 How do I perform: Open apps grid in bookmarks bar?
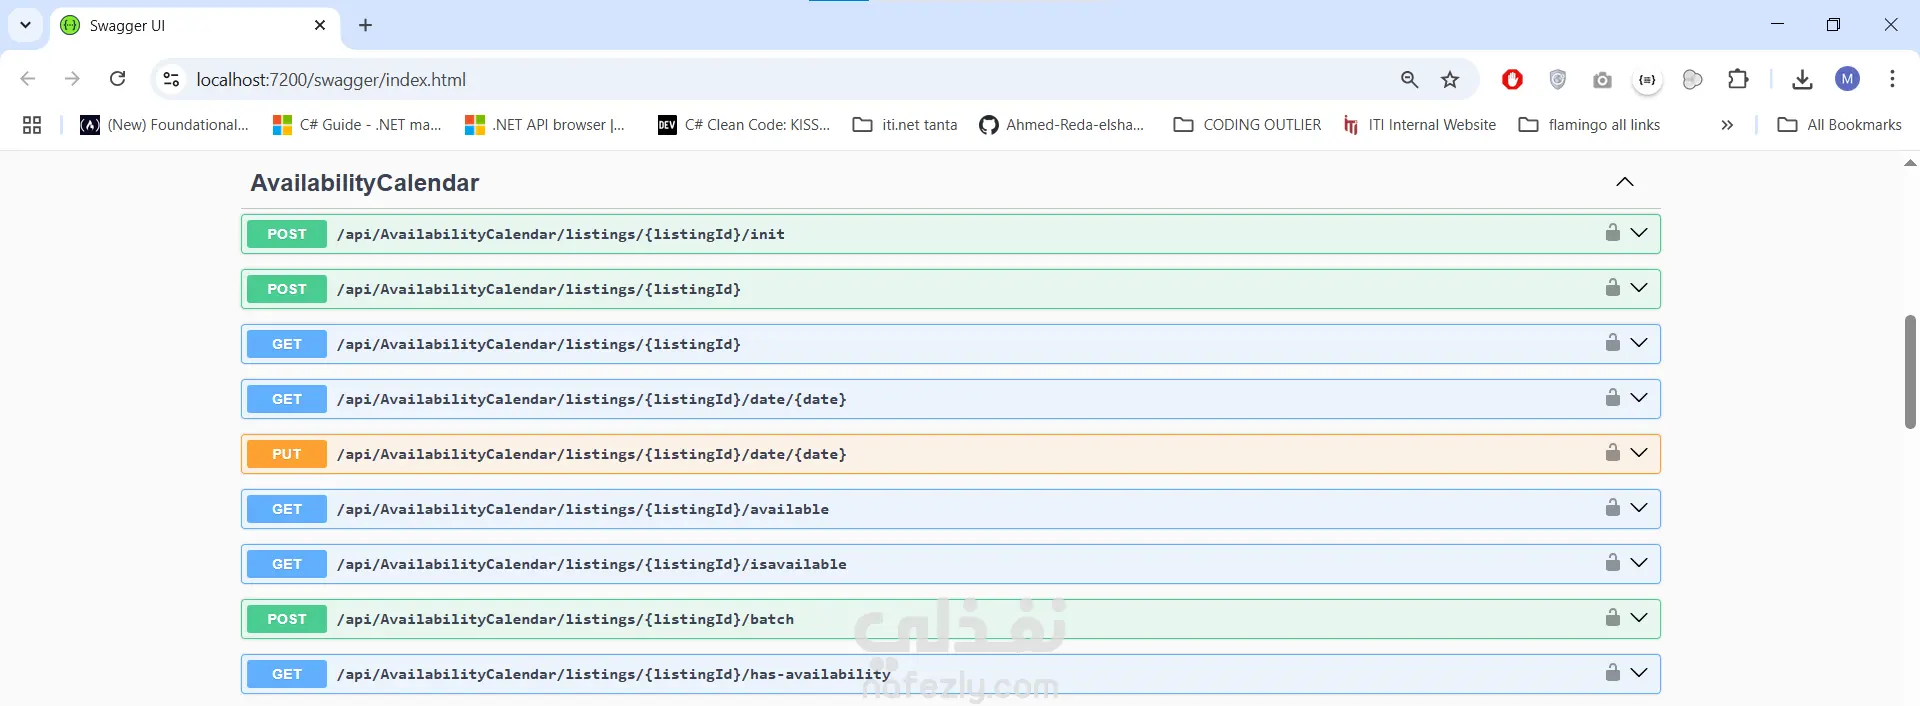pos(32,125)
